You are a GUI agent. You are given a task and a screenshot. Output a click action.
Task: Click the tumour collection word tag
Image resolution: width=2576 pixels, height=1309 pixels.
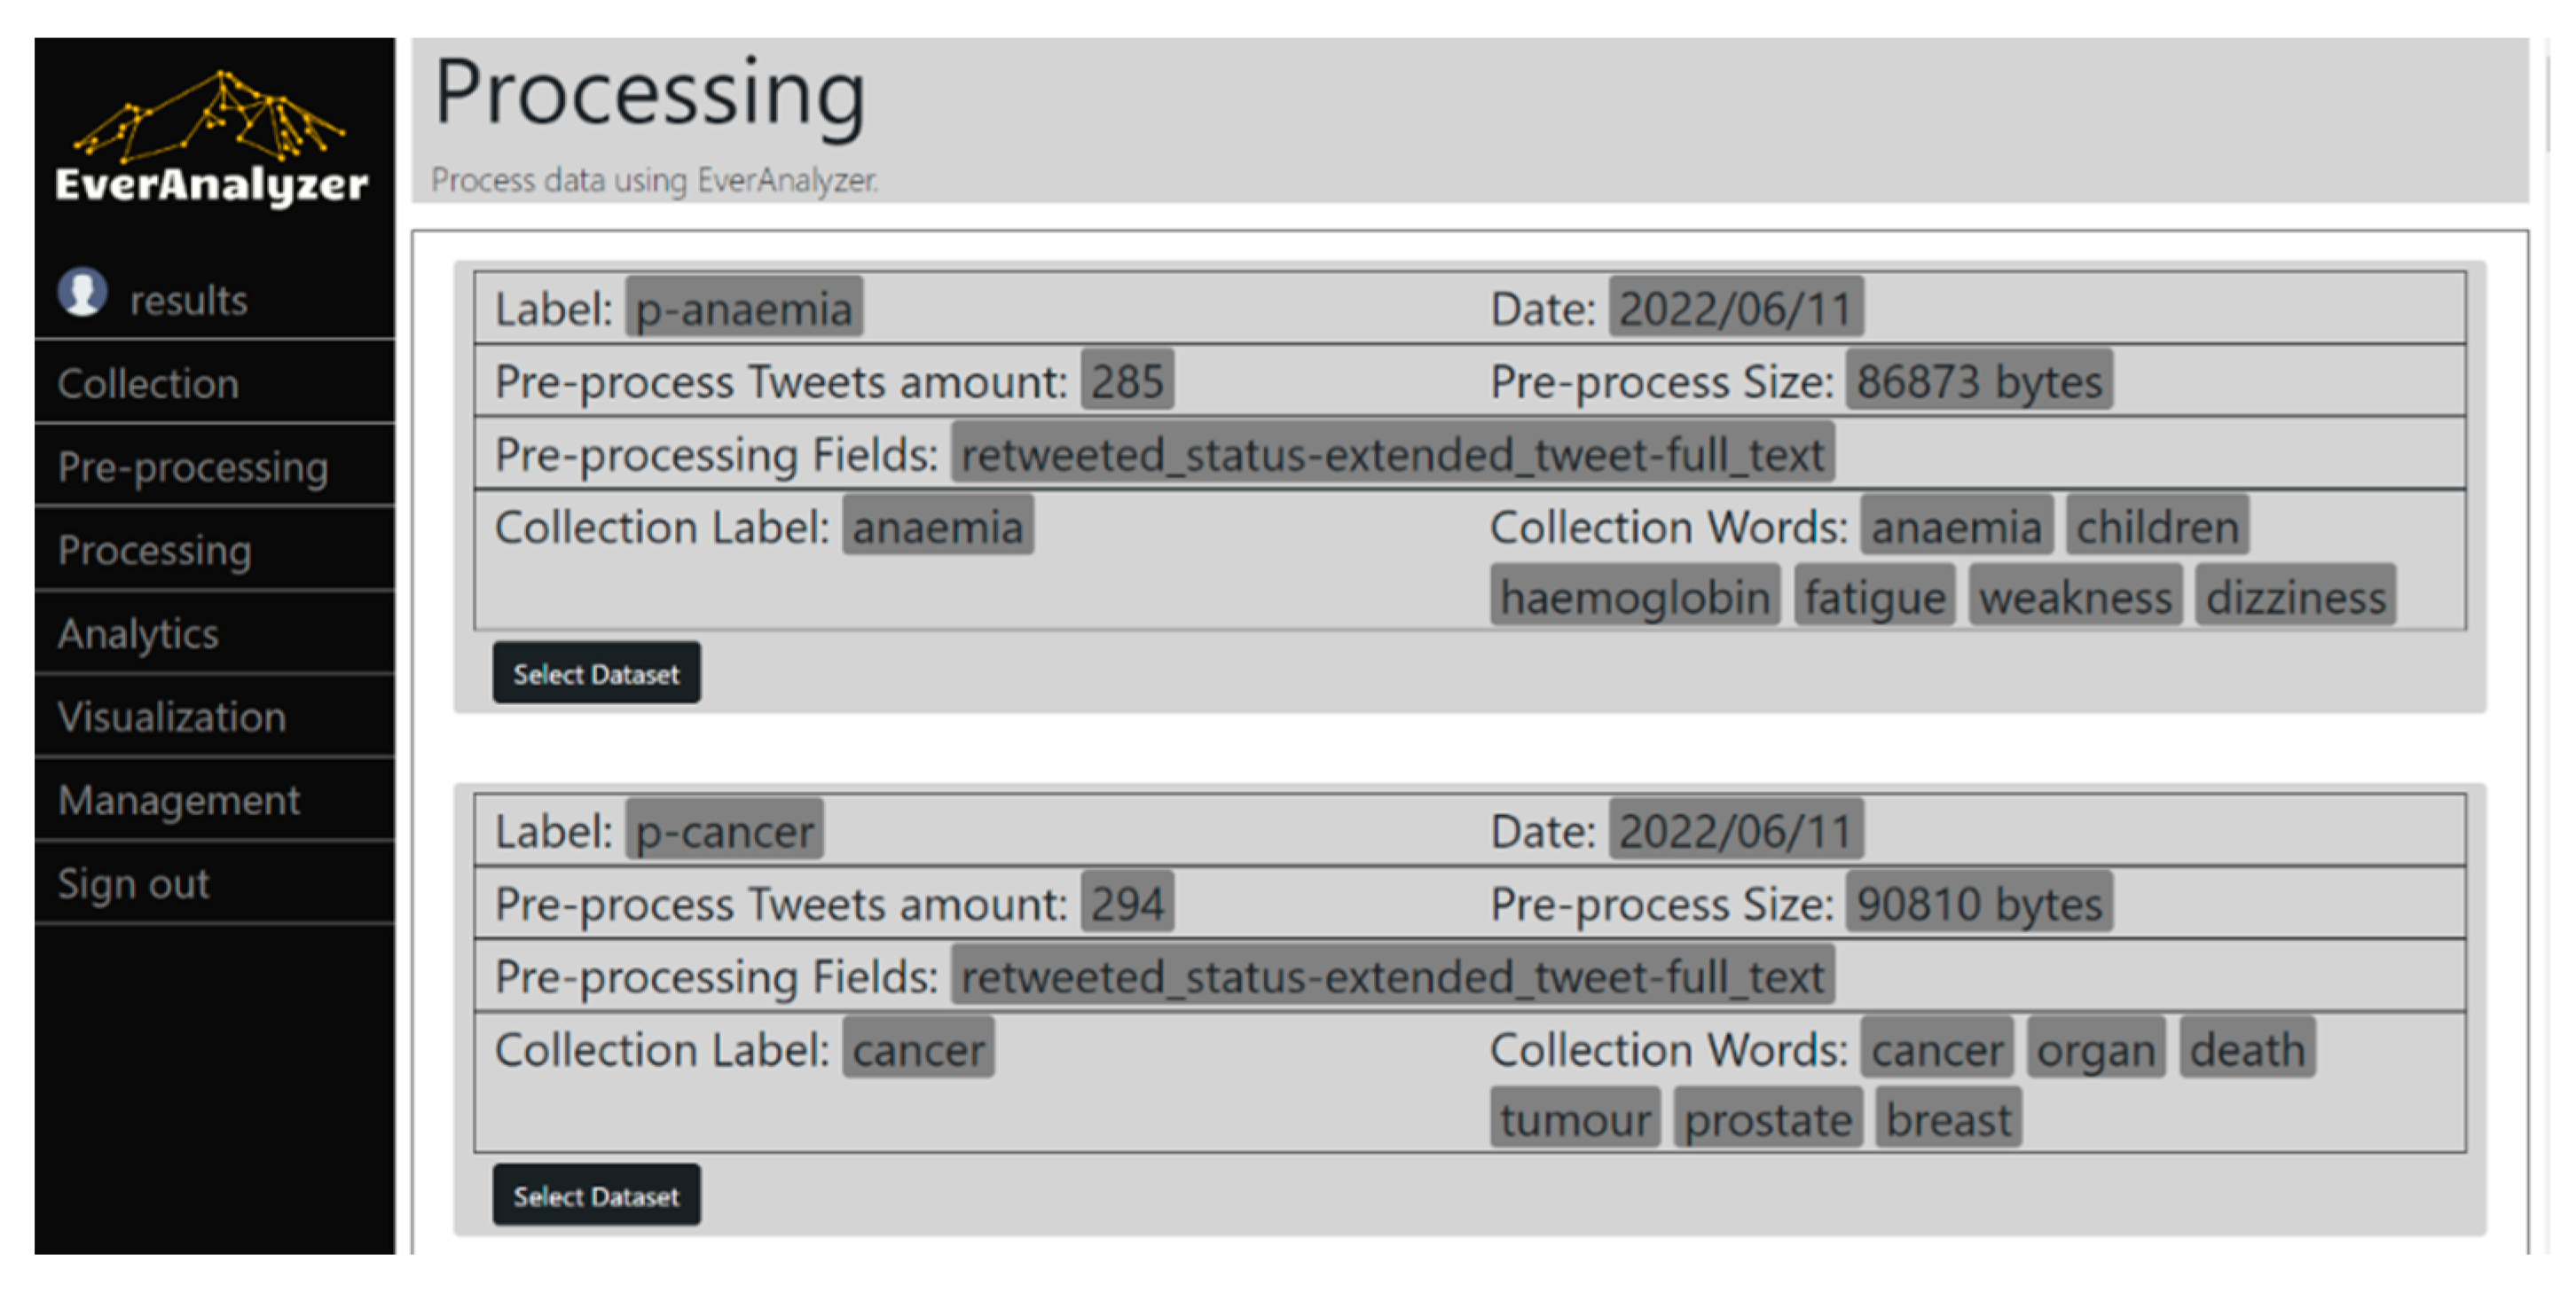click(x=1574, y=1119)
